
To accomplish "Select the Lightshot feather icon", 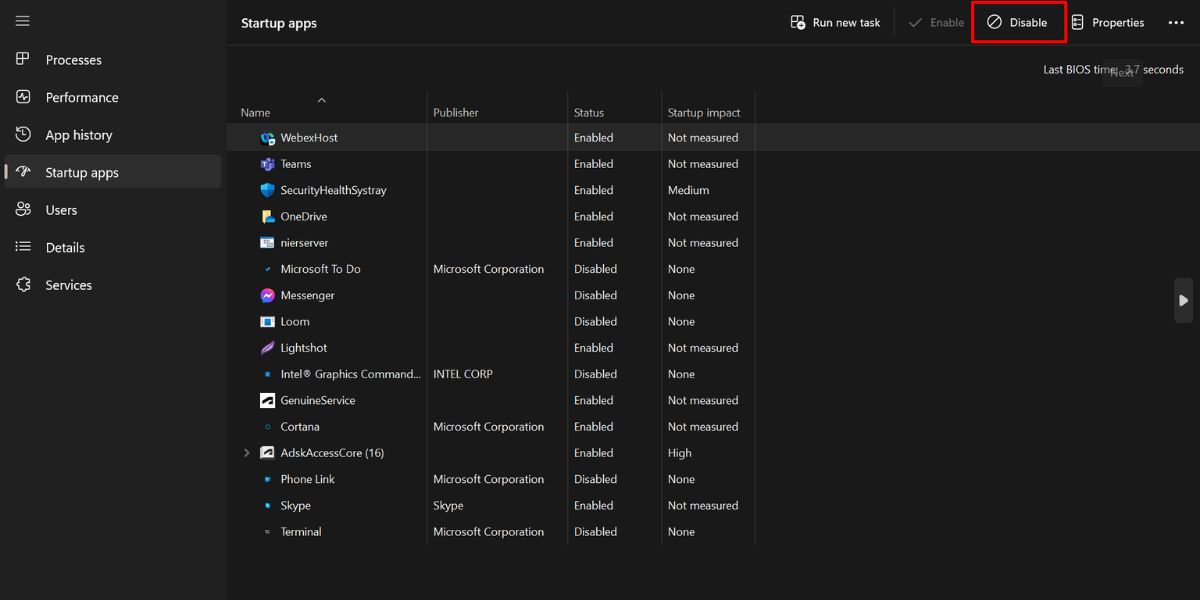I will click(x=266, y=347).
